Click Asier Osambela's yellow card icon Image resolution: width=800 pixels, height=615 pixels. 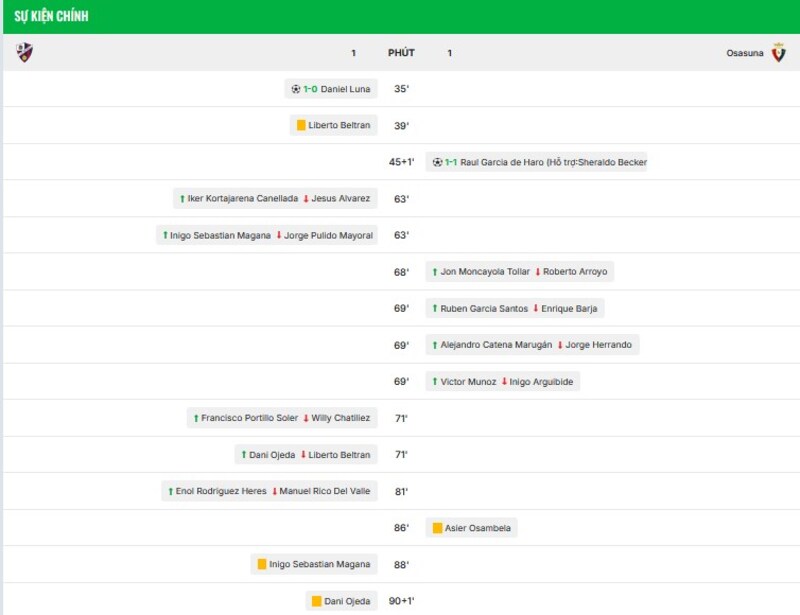click(x=437, y=528)
